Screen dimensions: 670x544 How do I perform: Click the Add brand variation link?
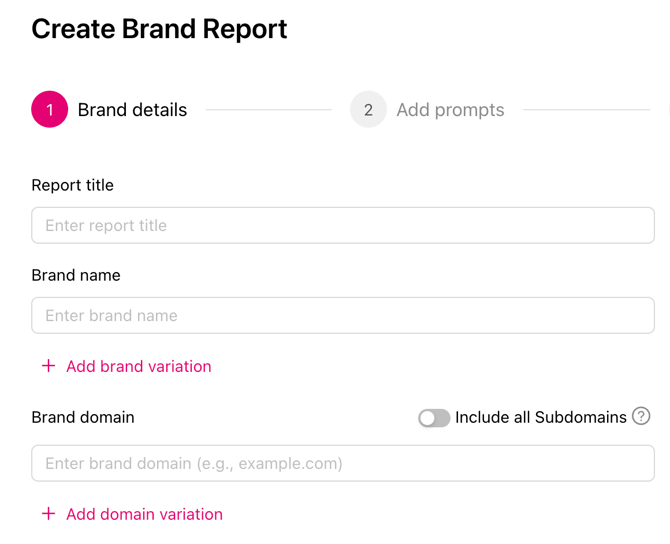point(138,366)
